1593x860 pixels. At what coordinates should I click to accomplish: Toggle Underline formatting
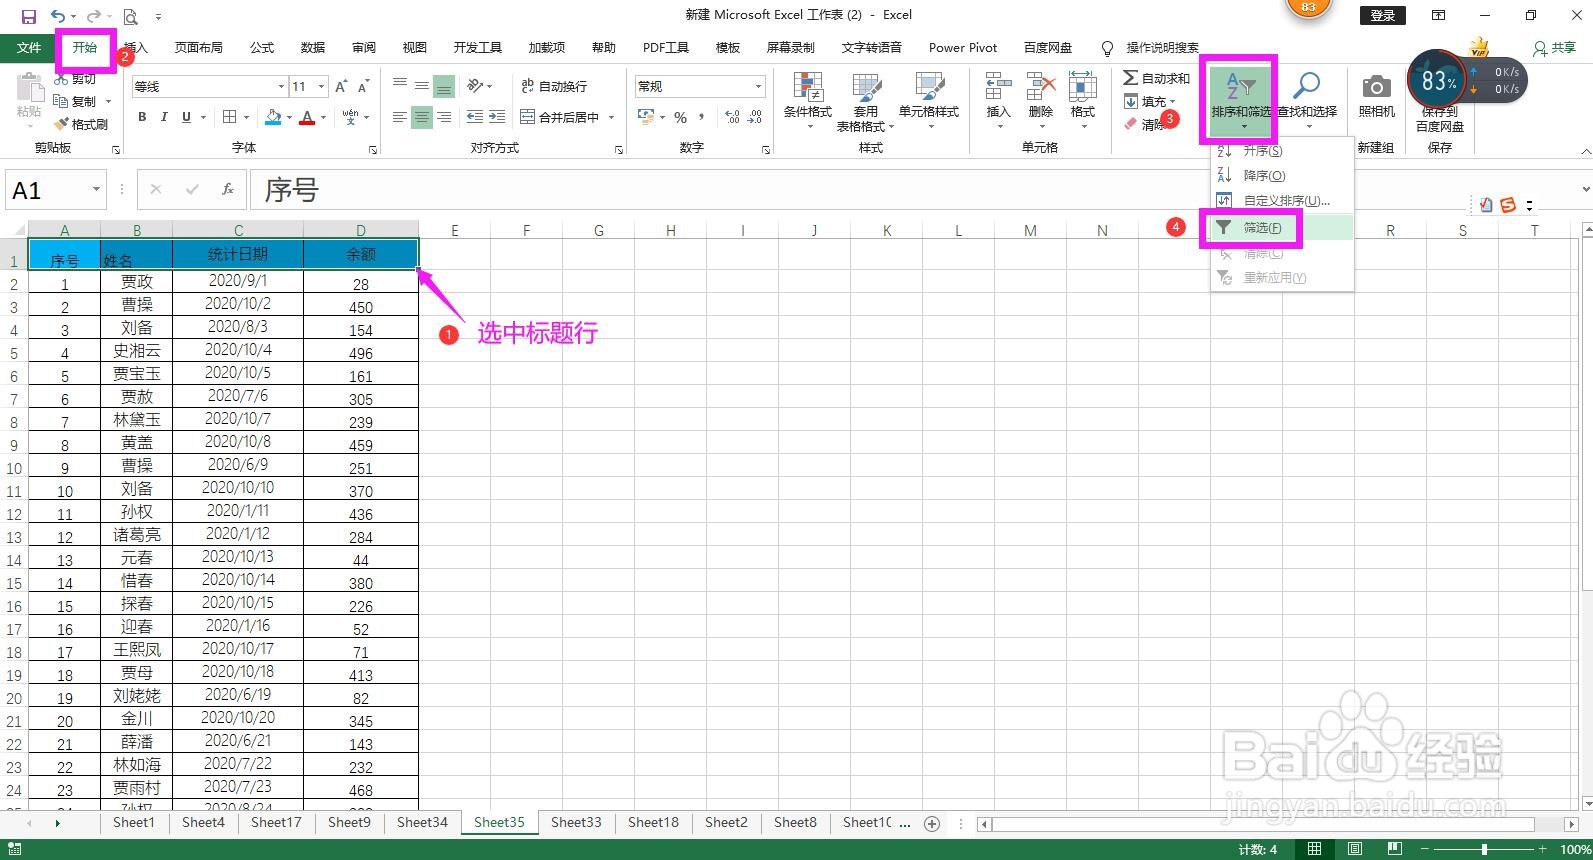(x=186, y=118)
